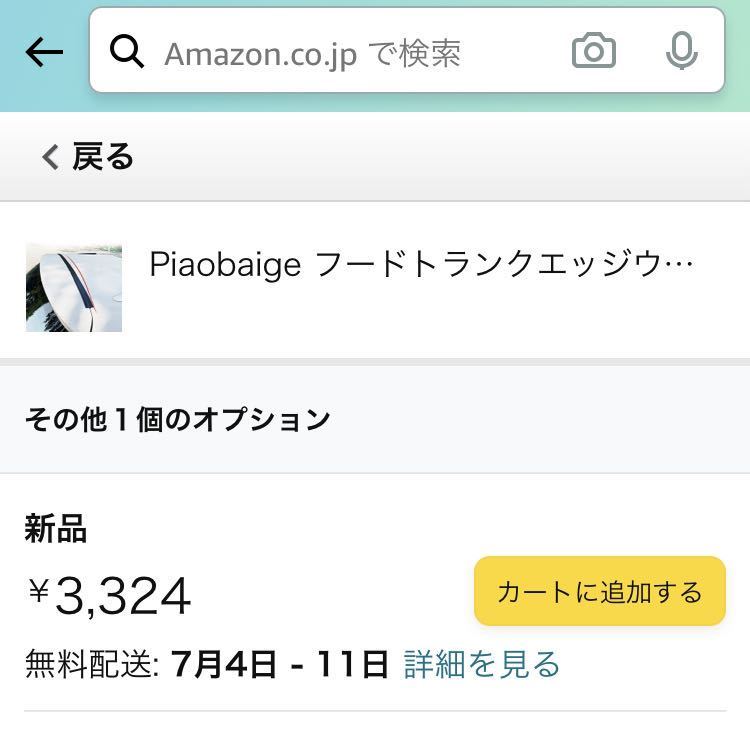Viewport: 750px width, 735px height.
Task: Click the offer row divider under shipping info
Action: pos(375,711)
